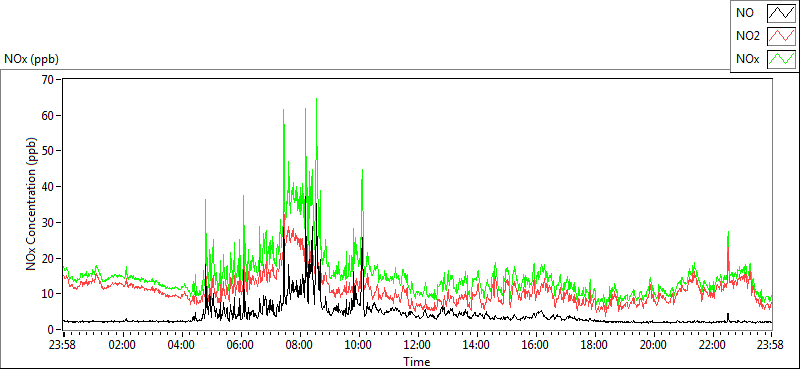
Task: Click the tallest green NOx peak near 08:30
Action: click(316, 100)
